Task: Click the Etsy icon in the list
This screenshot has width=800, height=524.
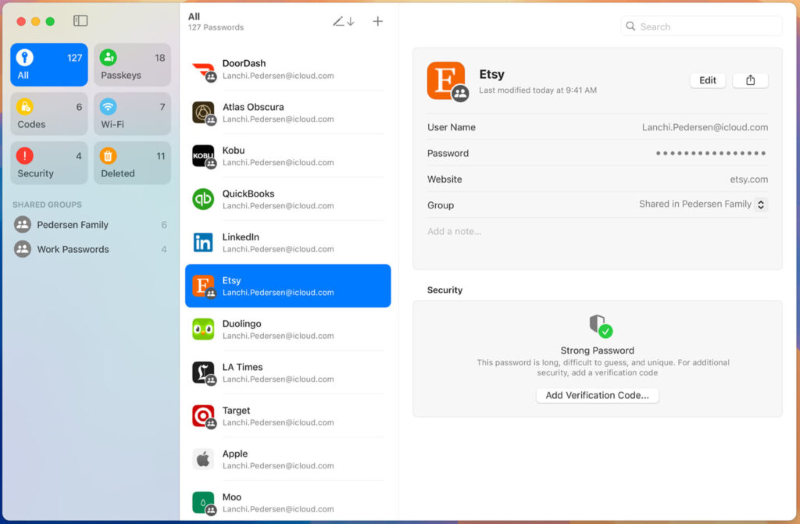Action: coord(203,286)
